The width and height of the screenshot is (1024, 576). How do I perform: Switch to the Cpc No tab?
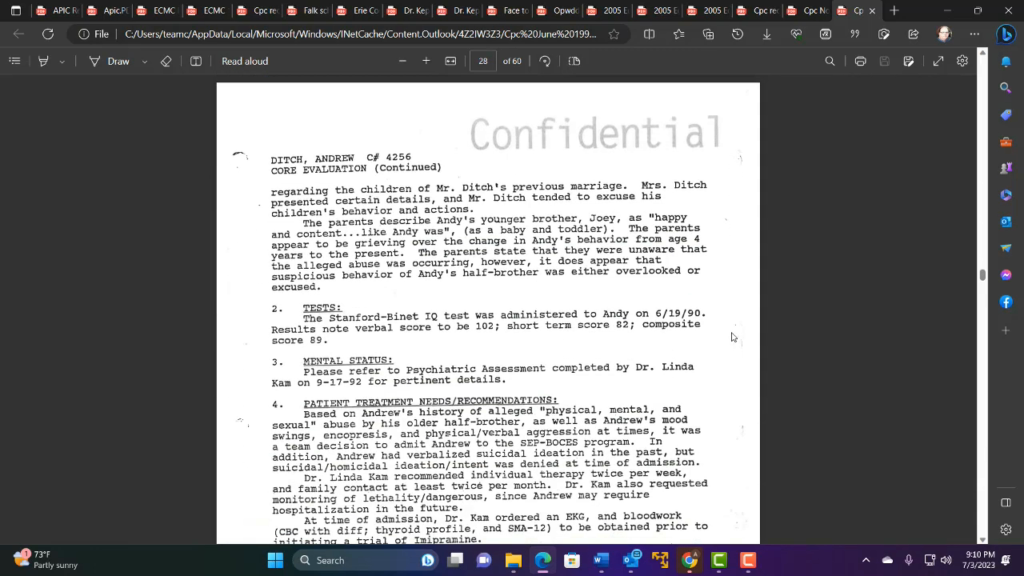809,10
